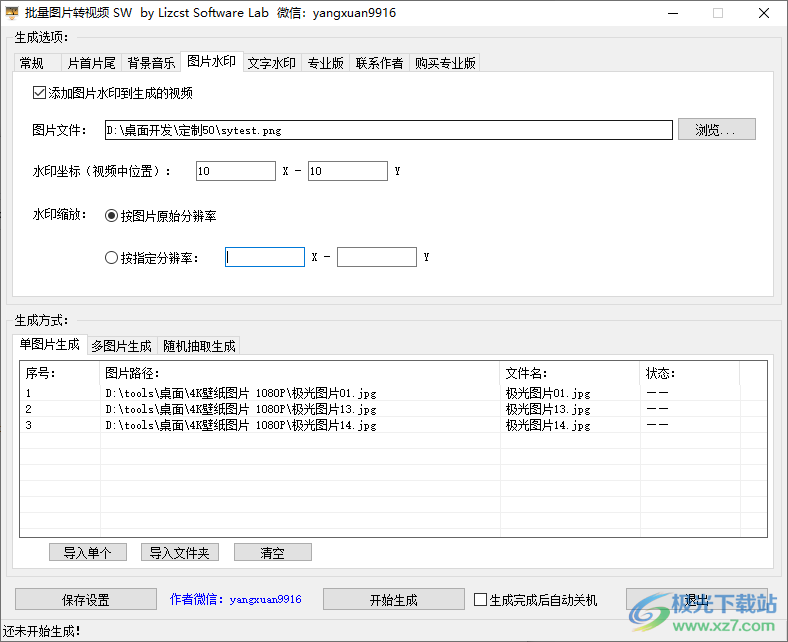Click the 保存设置 button
This screenshot has width=788, height=642.
85,599
